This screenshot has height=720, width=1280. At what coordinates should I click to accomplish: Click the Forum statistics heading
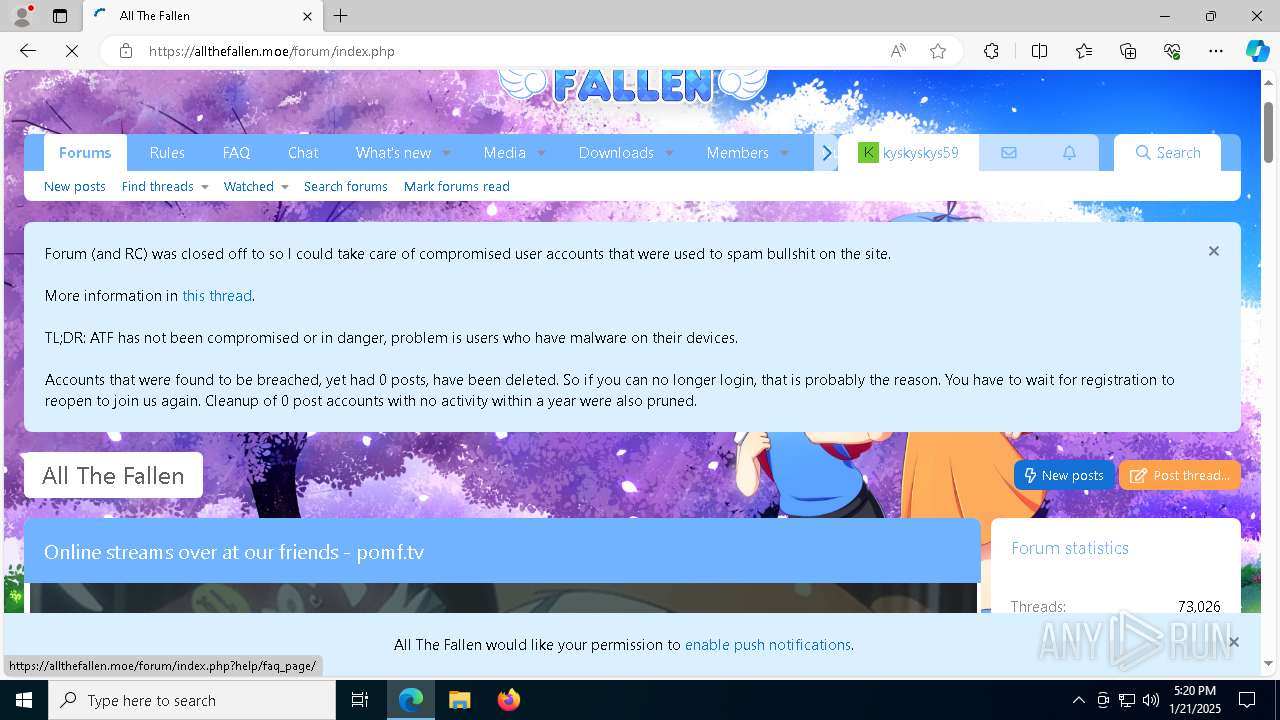coord(1070,548)
